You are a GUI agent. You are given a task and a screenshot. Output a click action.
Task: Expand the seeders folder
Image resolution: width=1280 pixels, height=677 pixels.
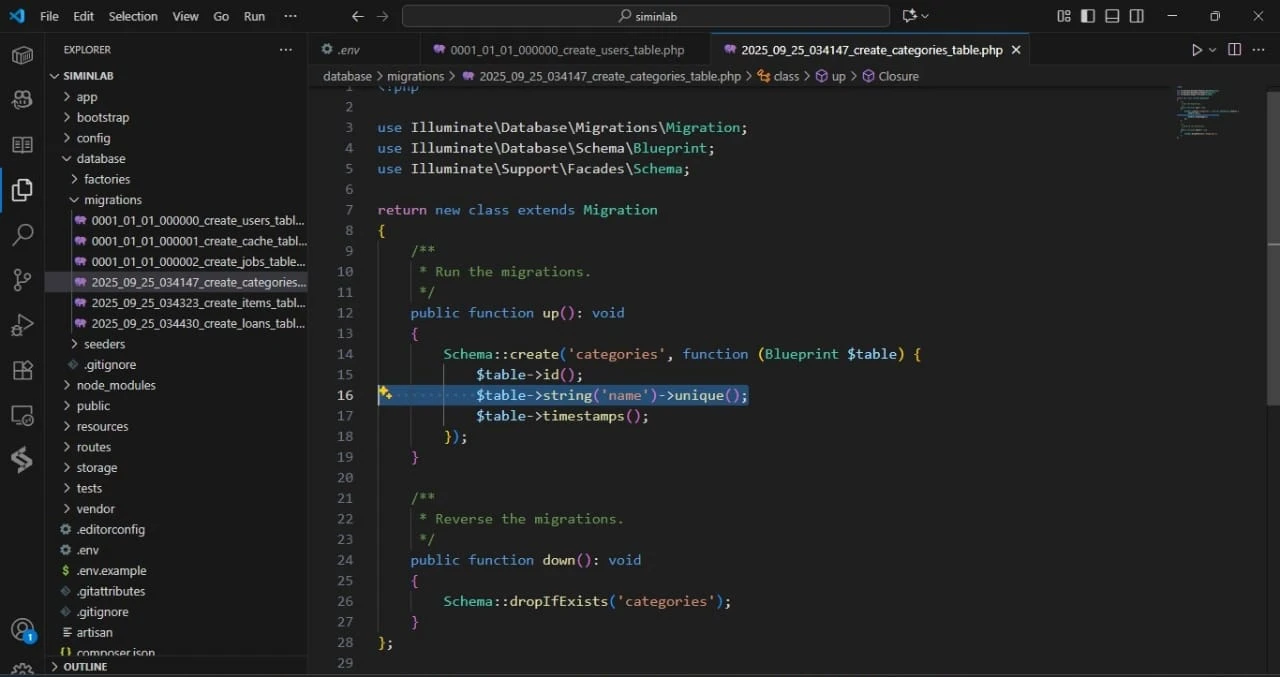(104, 344)
